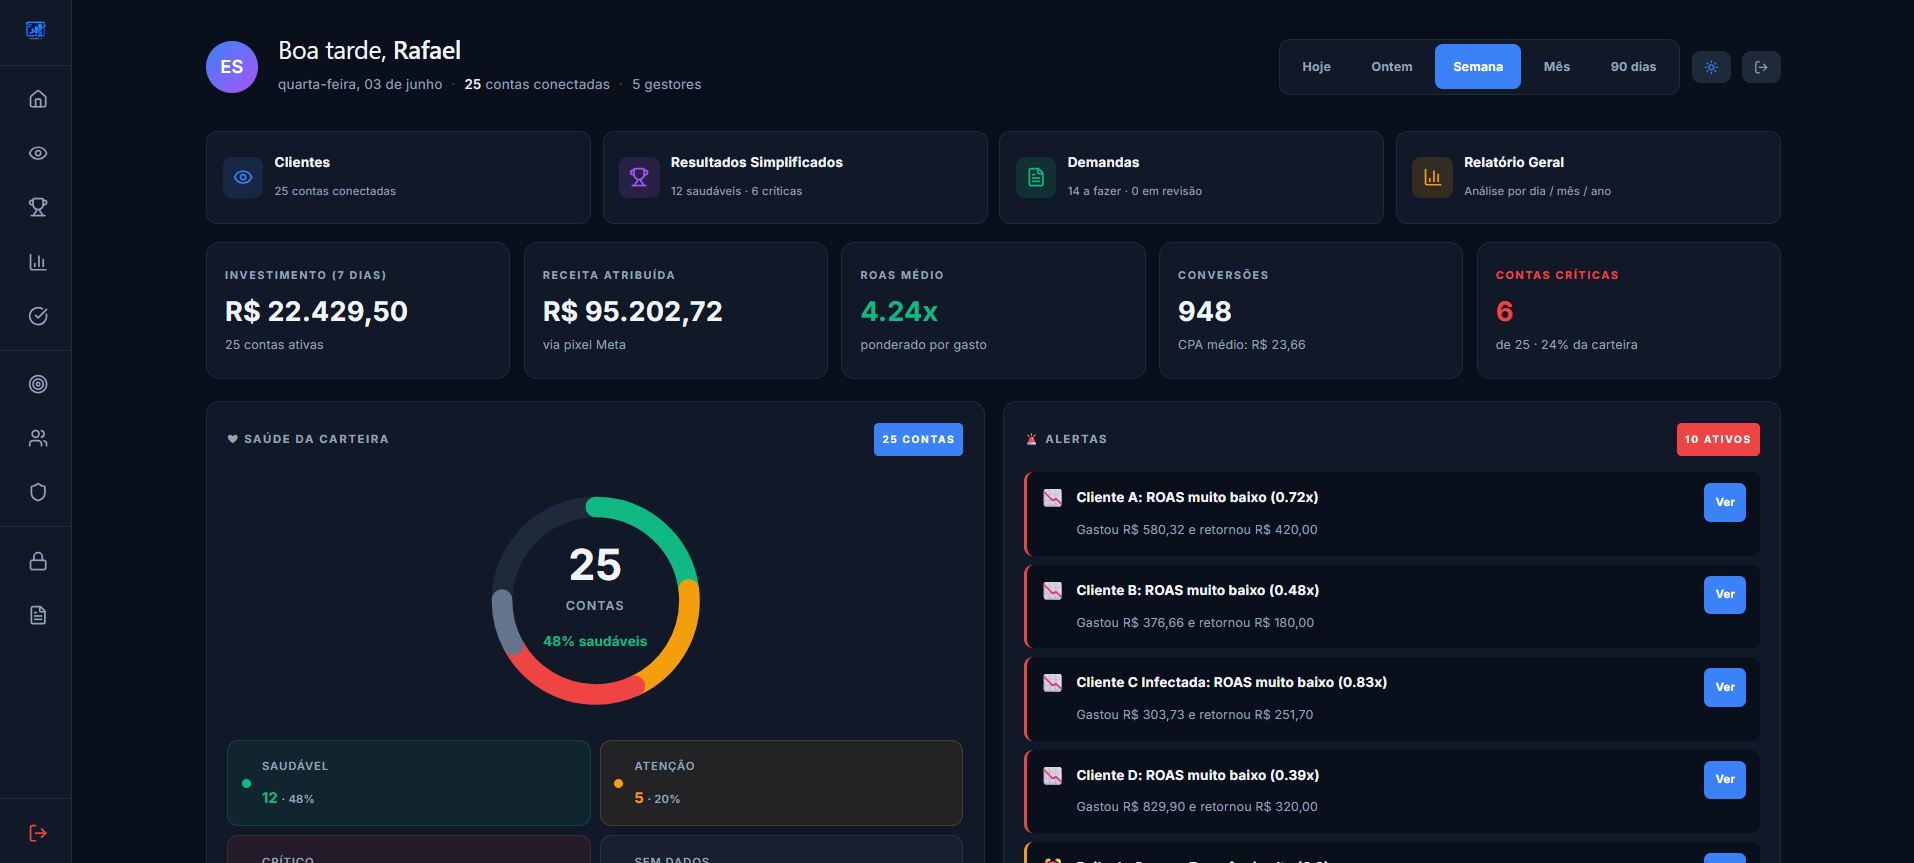The height and width of the screenshot is (863, 1914).
Task: Click heart icon beside Saúde da Carteira
Action: (x=233, y=439)
